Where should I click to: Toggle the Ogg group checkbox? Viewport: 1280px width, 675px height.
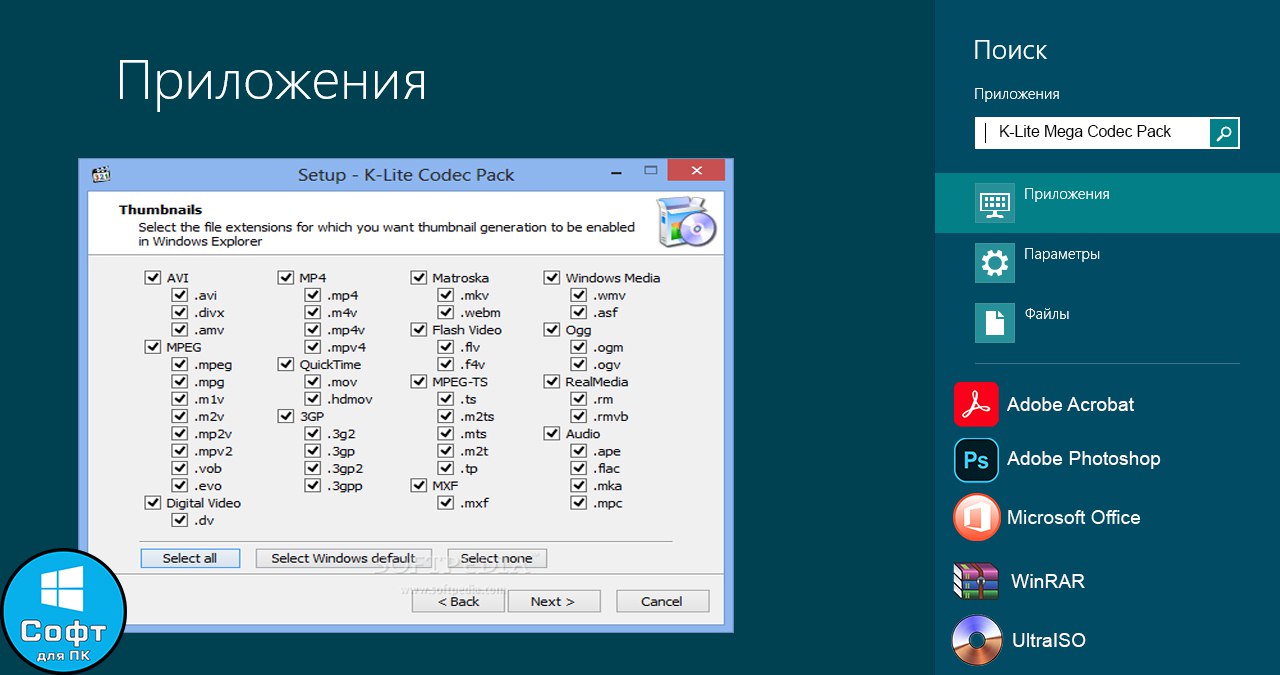552,329
